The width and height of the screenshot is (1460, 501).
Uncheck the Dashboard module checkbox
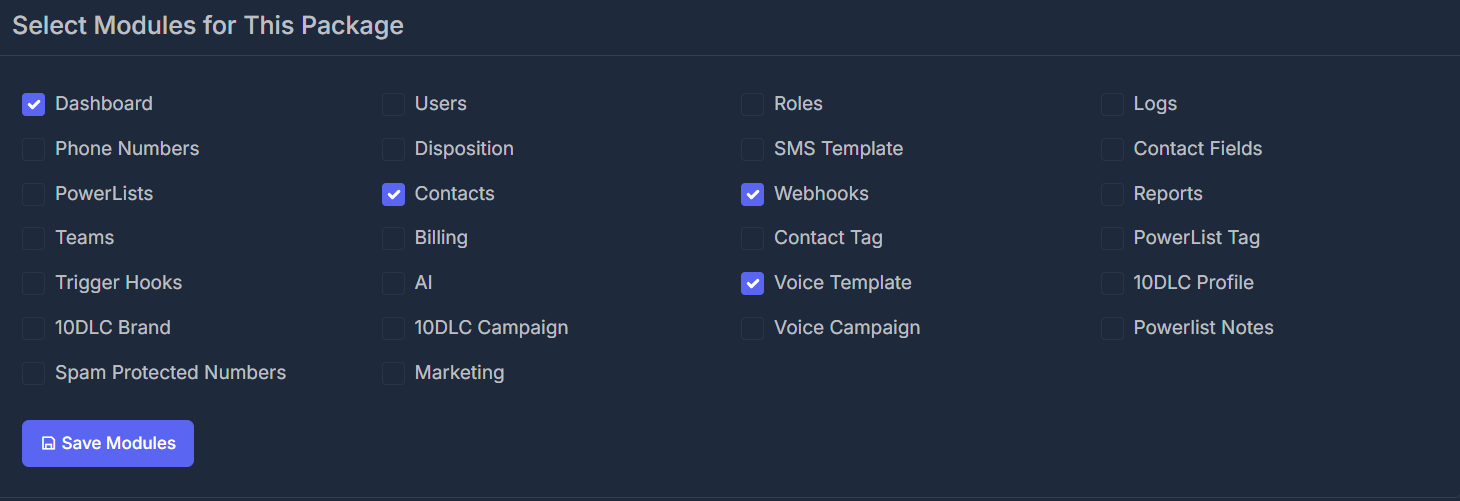pyautogui.click(x=34, y=104)
